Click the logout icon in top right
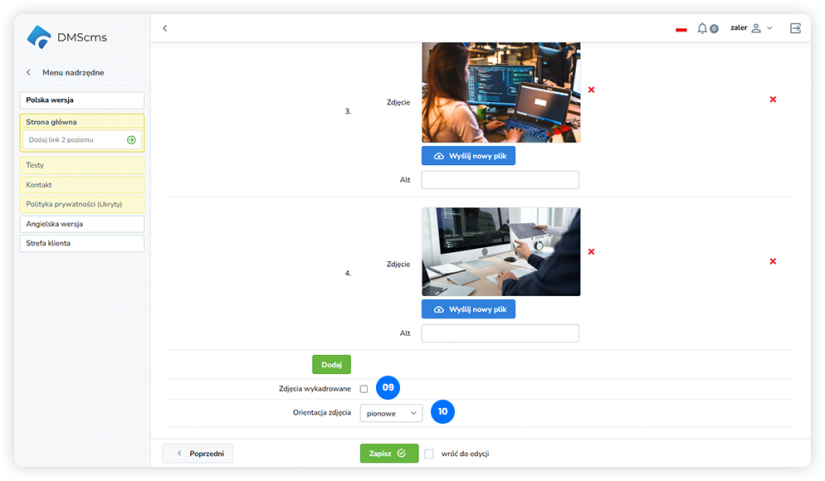Screen dimensions: 825x481 pyautogui.click(x=795, y=28)
